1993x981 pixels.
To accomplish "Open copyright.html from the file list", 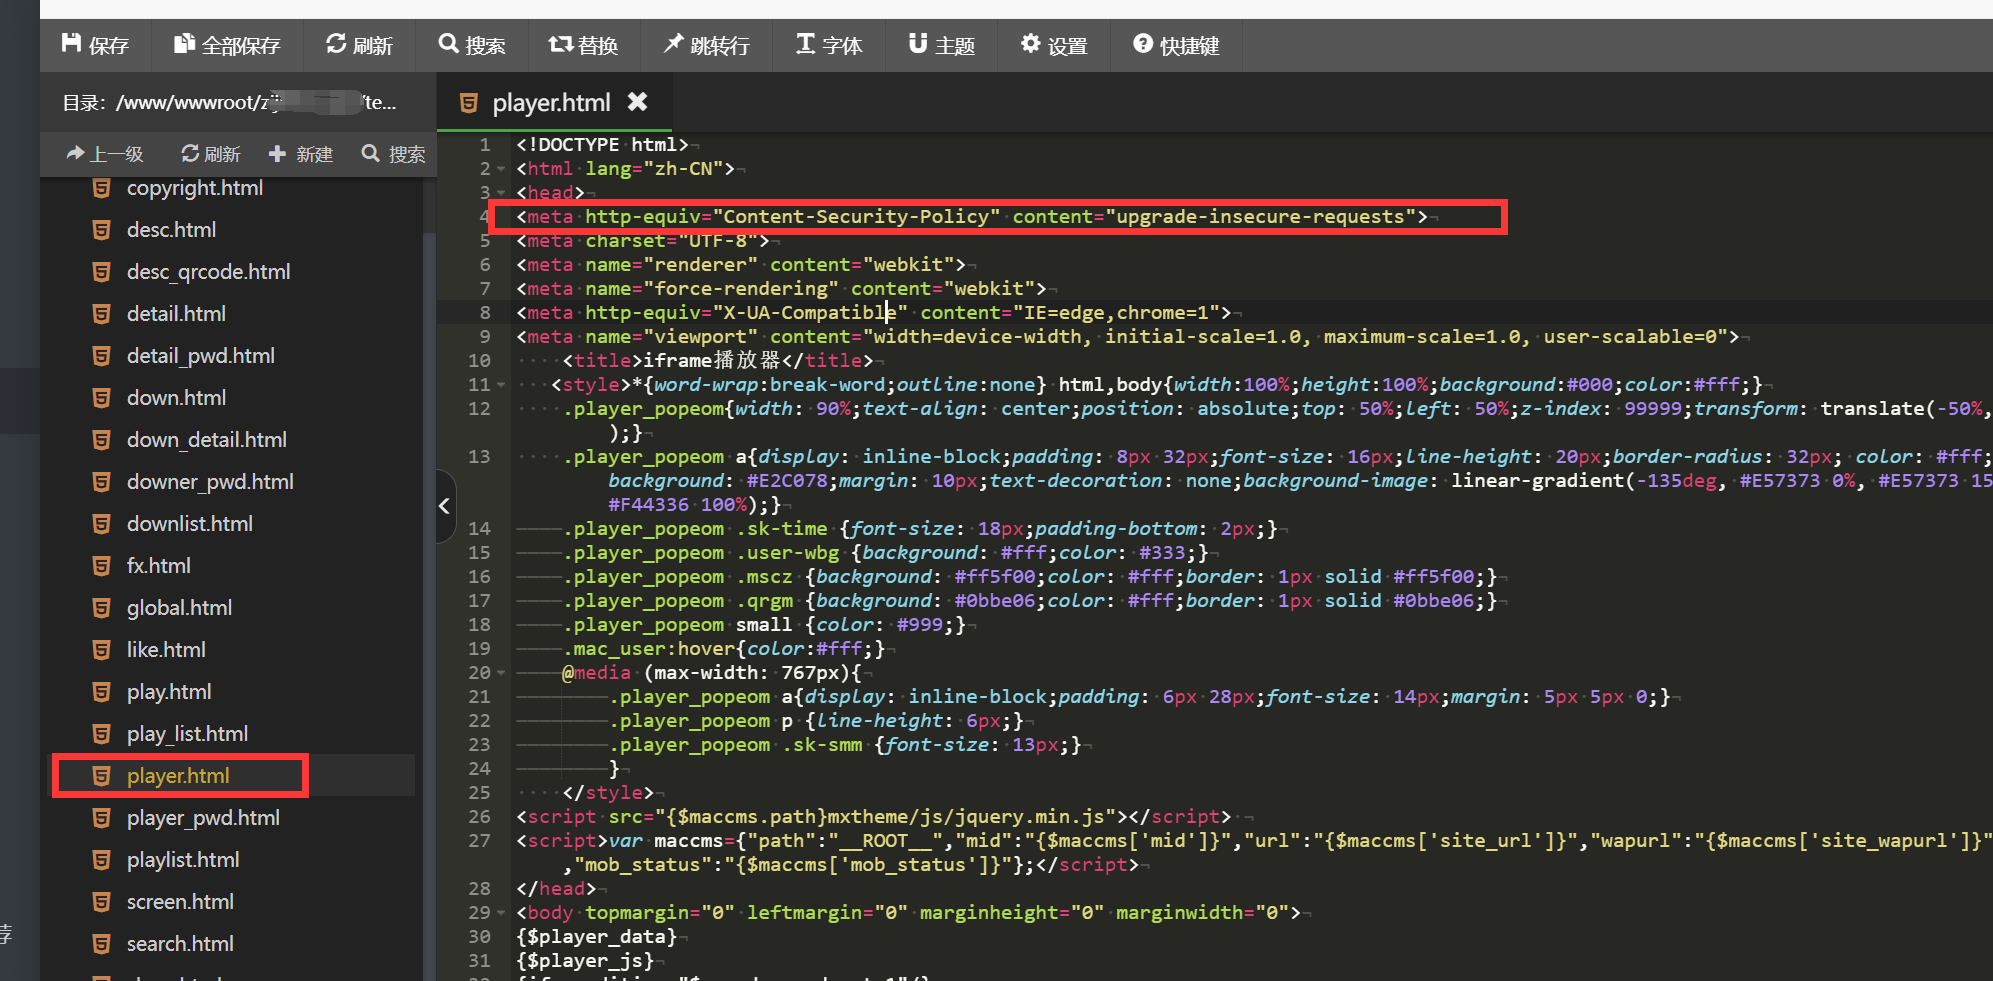I will coord(194,188).
